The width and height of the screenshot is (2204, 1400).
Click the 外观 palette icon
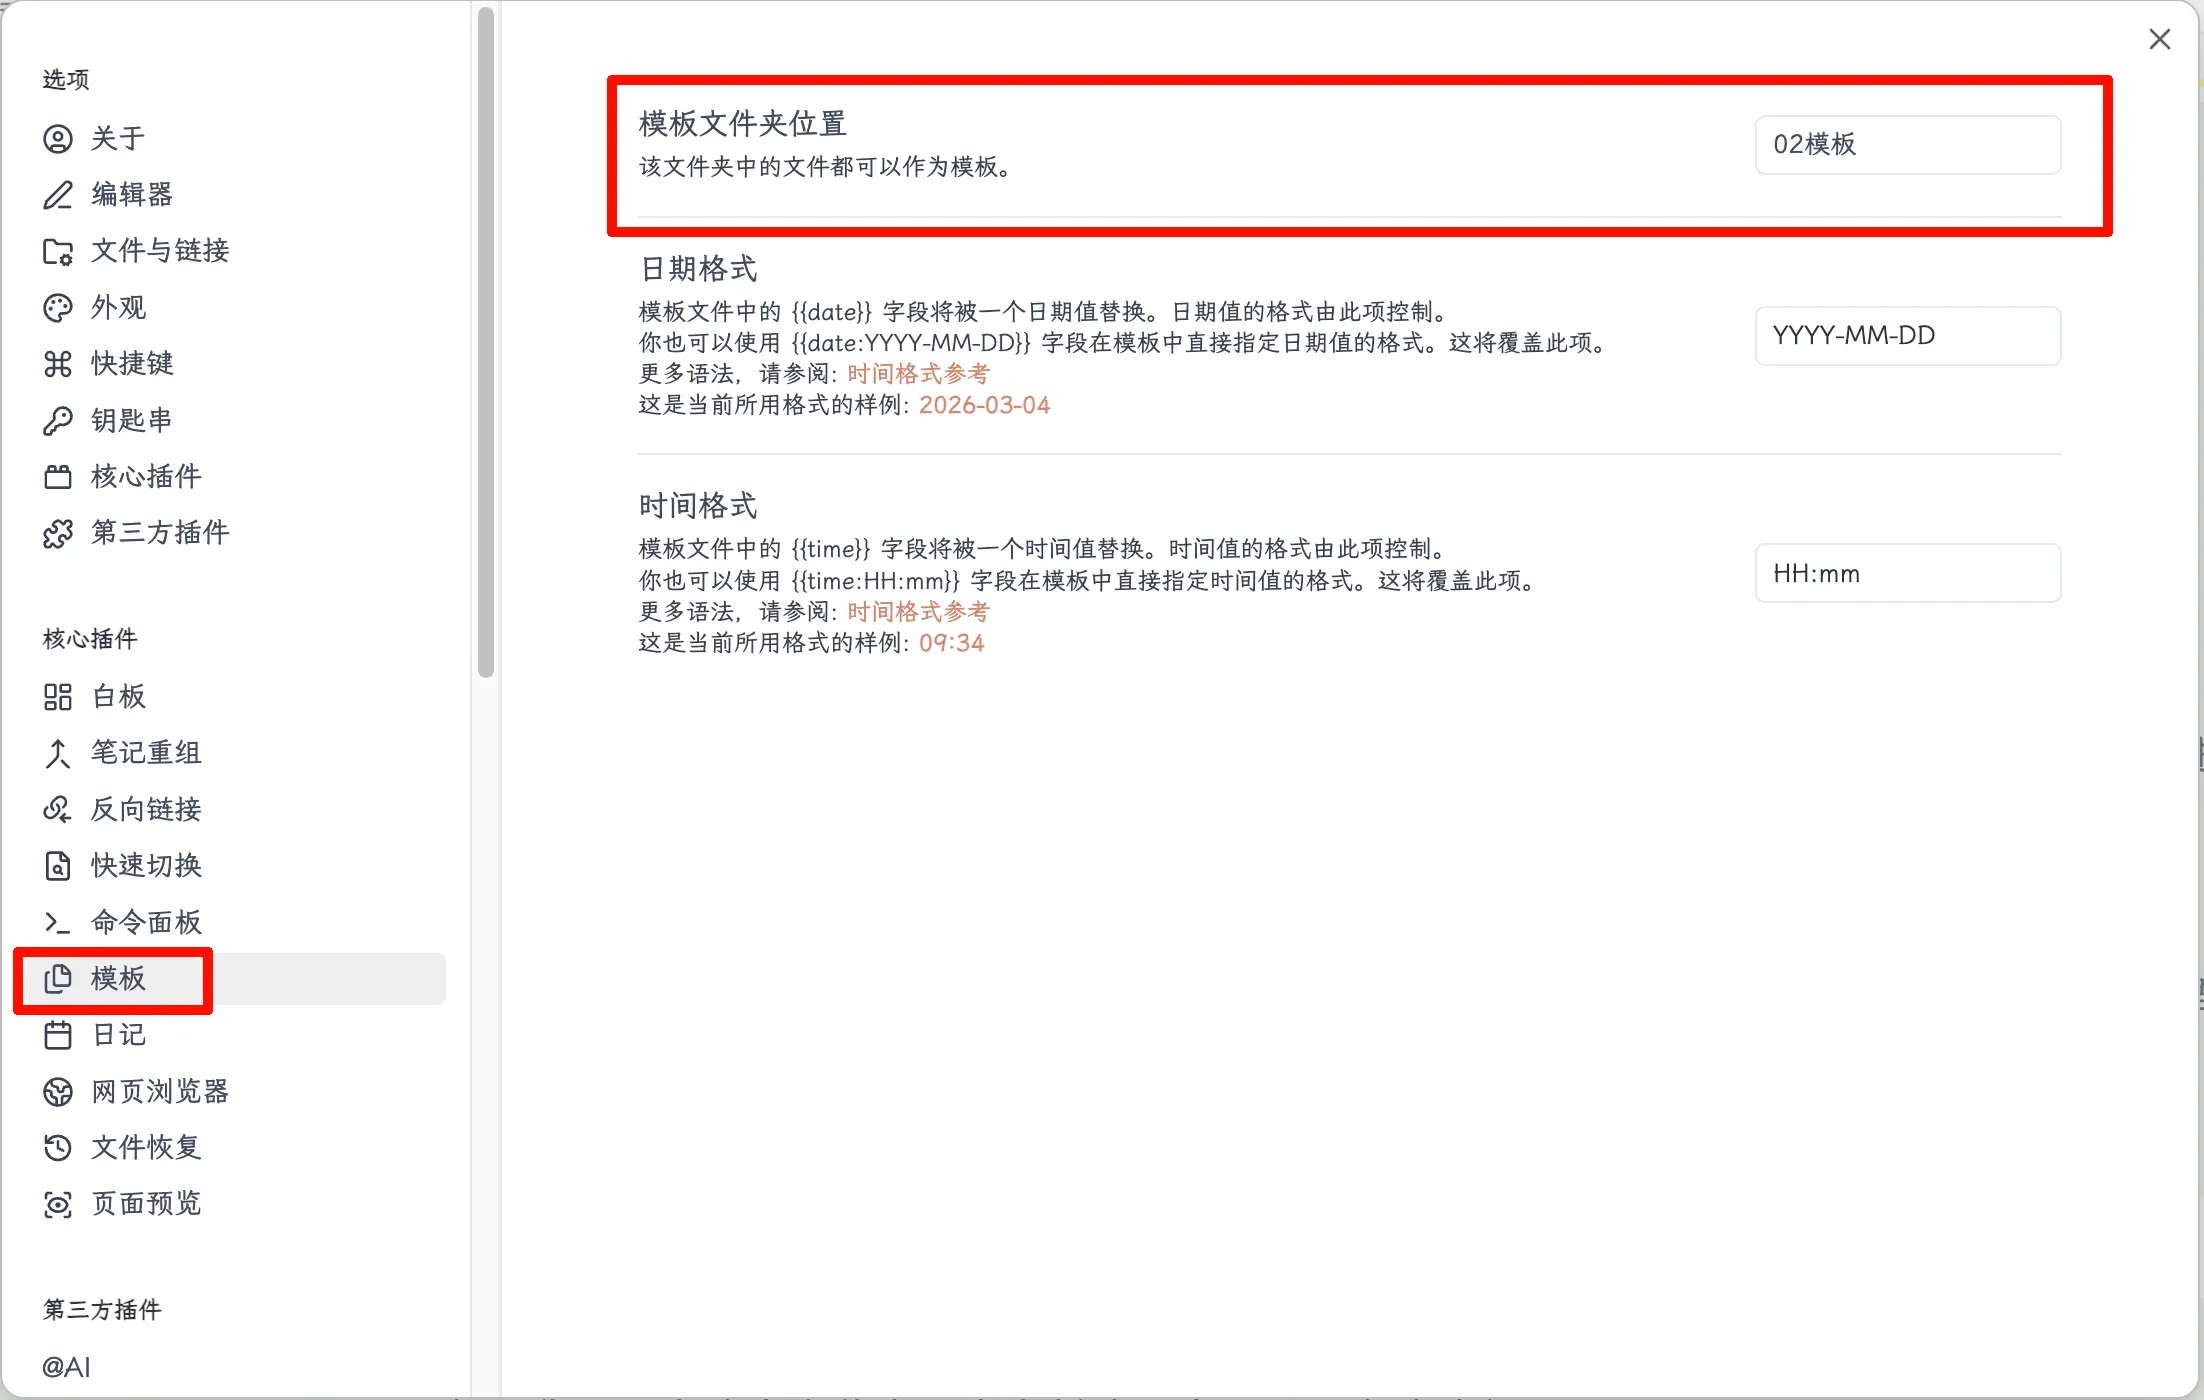58,307
